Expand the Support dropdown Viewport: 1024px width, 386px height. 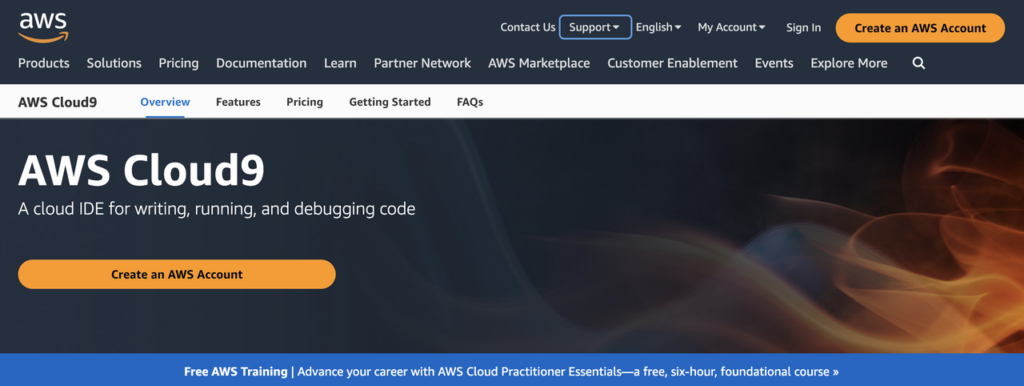coord(595,27)
